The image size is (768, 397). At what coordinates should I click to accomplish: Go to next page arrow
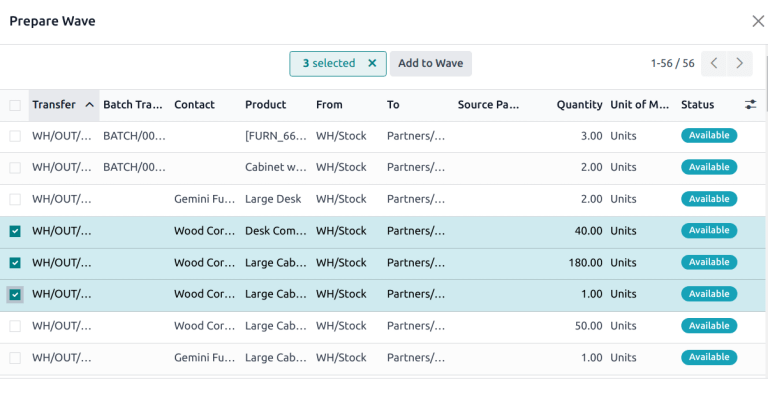pyautogui.click(x=740, y=63)
